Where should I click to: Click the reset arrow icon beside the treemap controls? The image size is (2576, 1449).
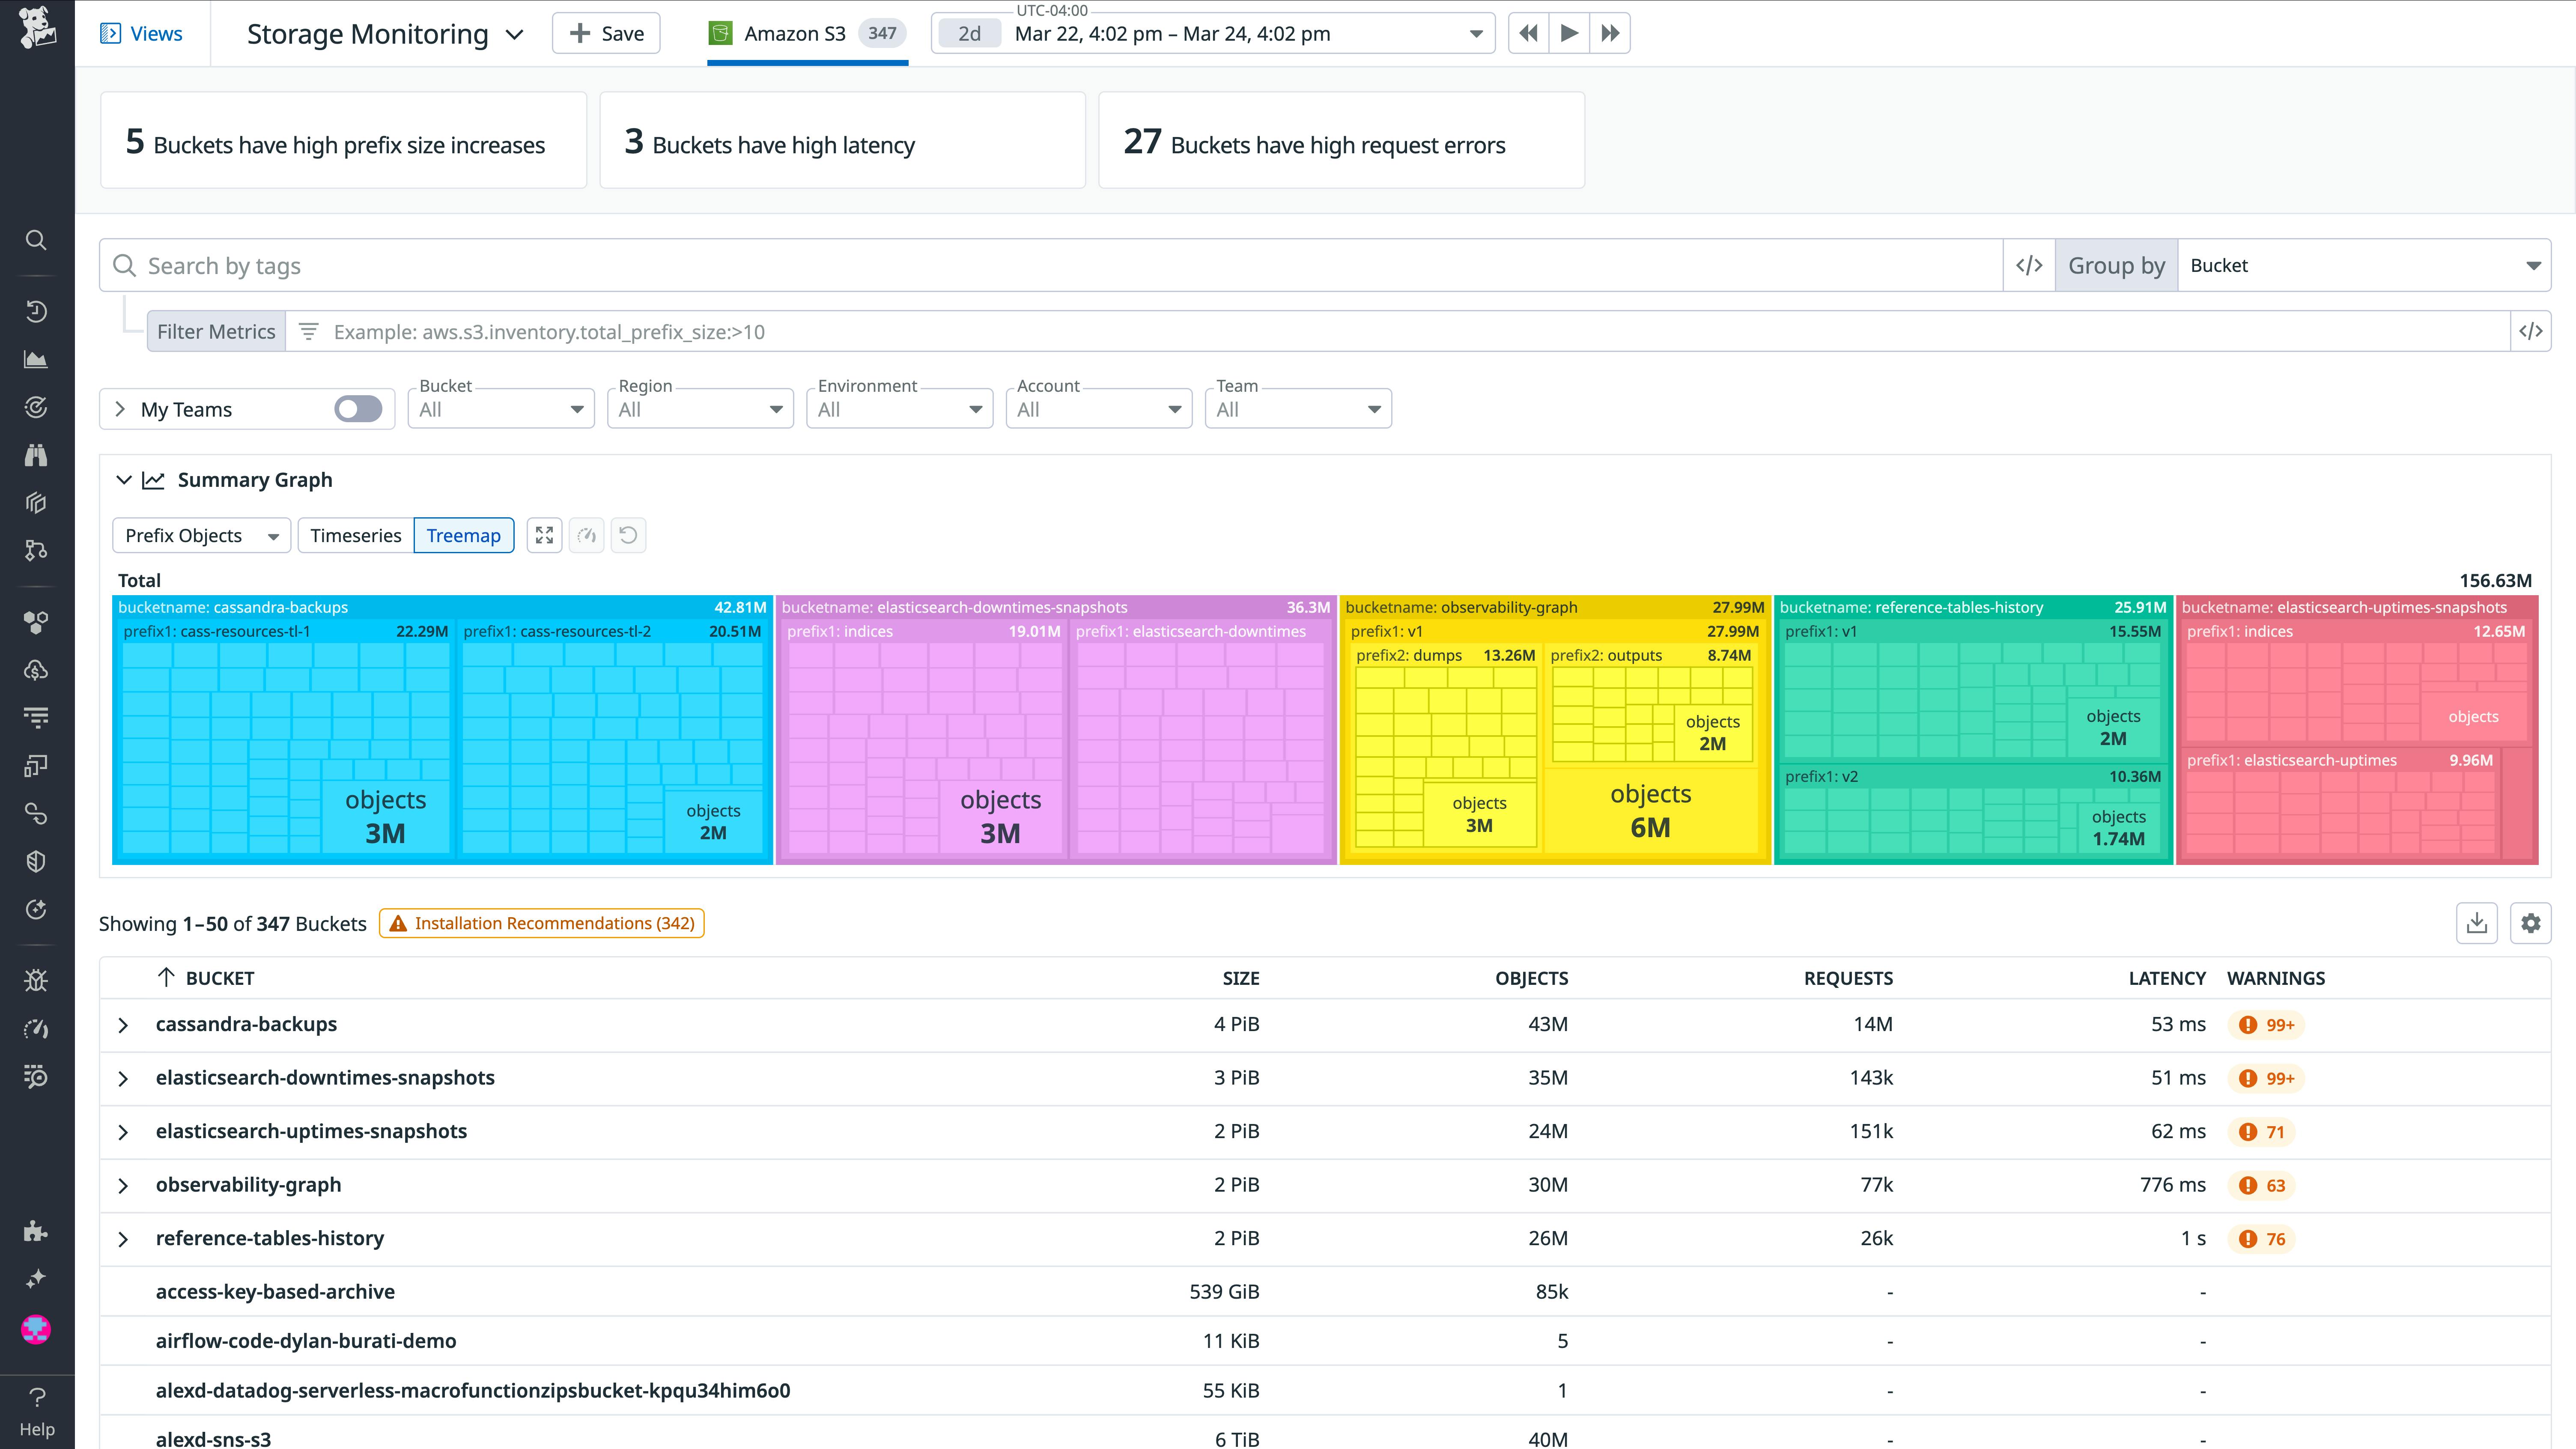(628, 535)
